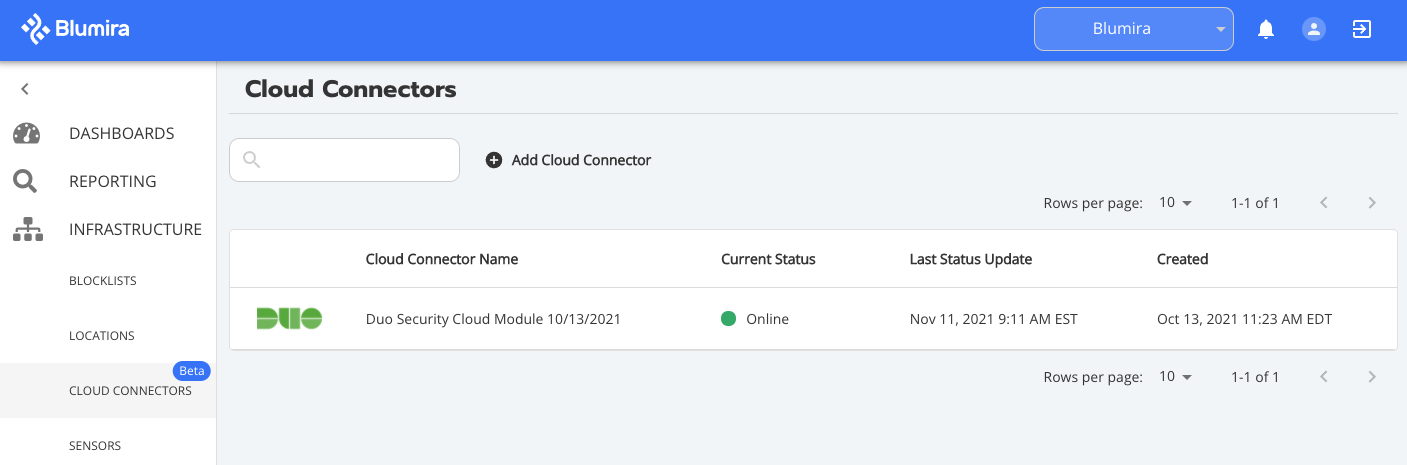This screenshot has width=1407, height=465.
Task: Go to next page in top pagination
Action: 1372,203
